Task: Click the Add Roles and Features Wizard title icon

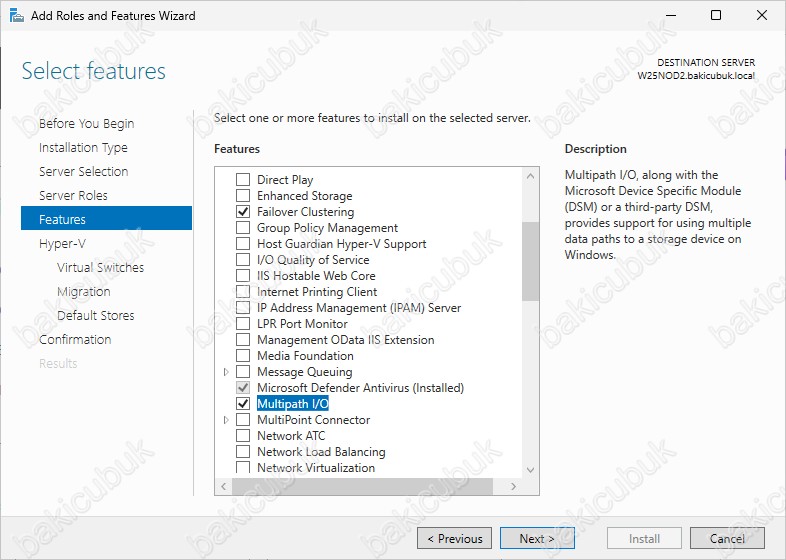Action: (17, 16)
